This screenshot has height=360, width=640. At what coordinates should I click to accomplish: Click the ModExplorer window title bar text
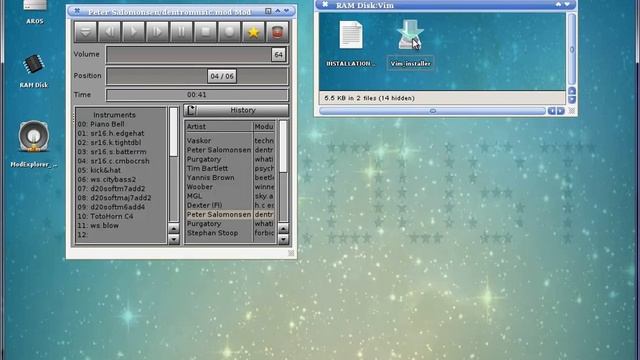point(169,12)
